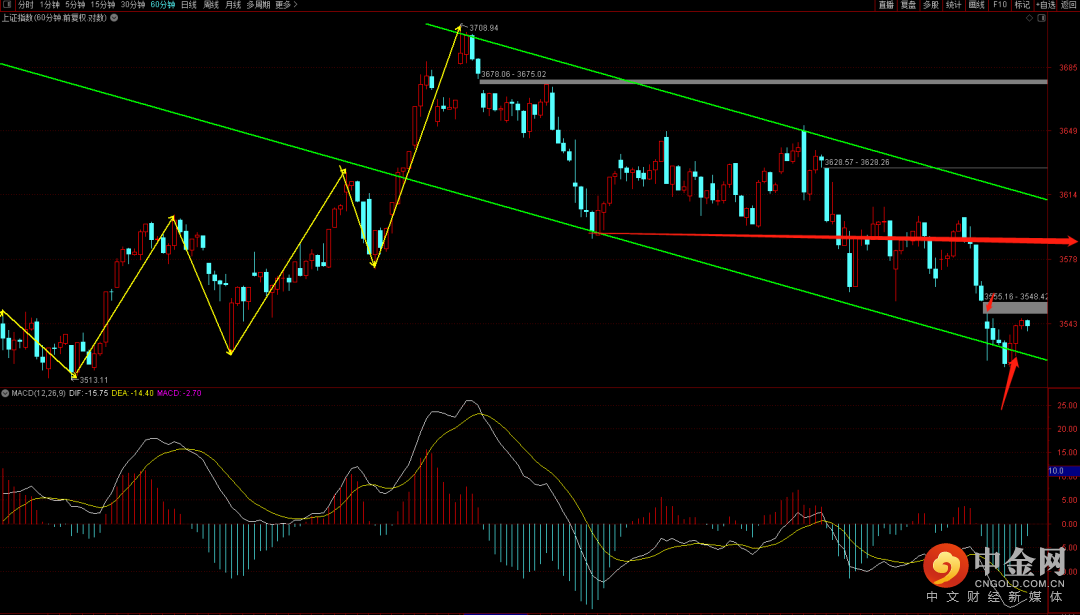Select the 30分钟 period tab

[x=132, y=5]
